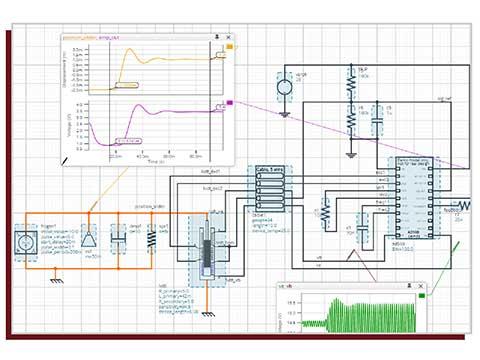Select the triangular mass component near trigger1
Image resolution: width=480 pixels, height=360 pixels.
pos(89,239)
